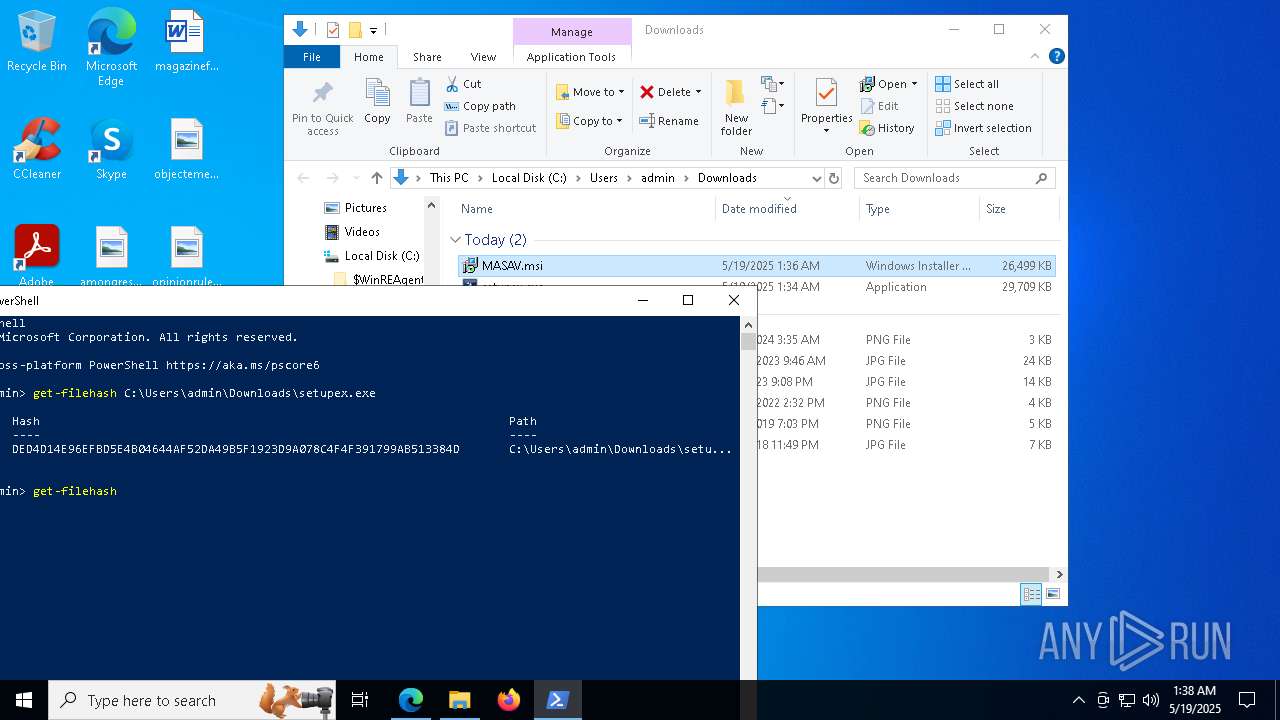This screenshot has width=1280, height=720.
Task: Switch to large icons view in Explorer
Action: [x=1052, y=594]
